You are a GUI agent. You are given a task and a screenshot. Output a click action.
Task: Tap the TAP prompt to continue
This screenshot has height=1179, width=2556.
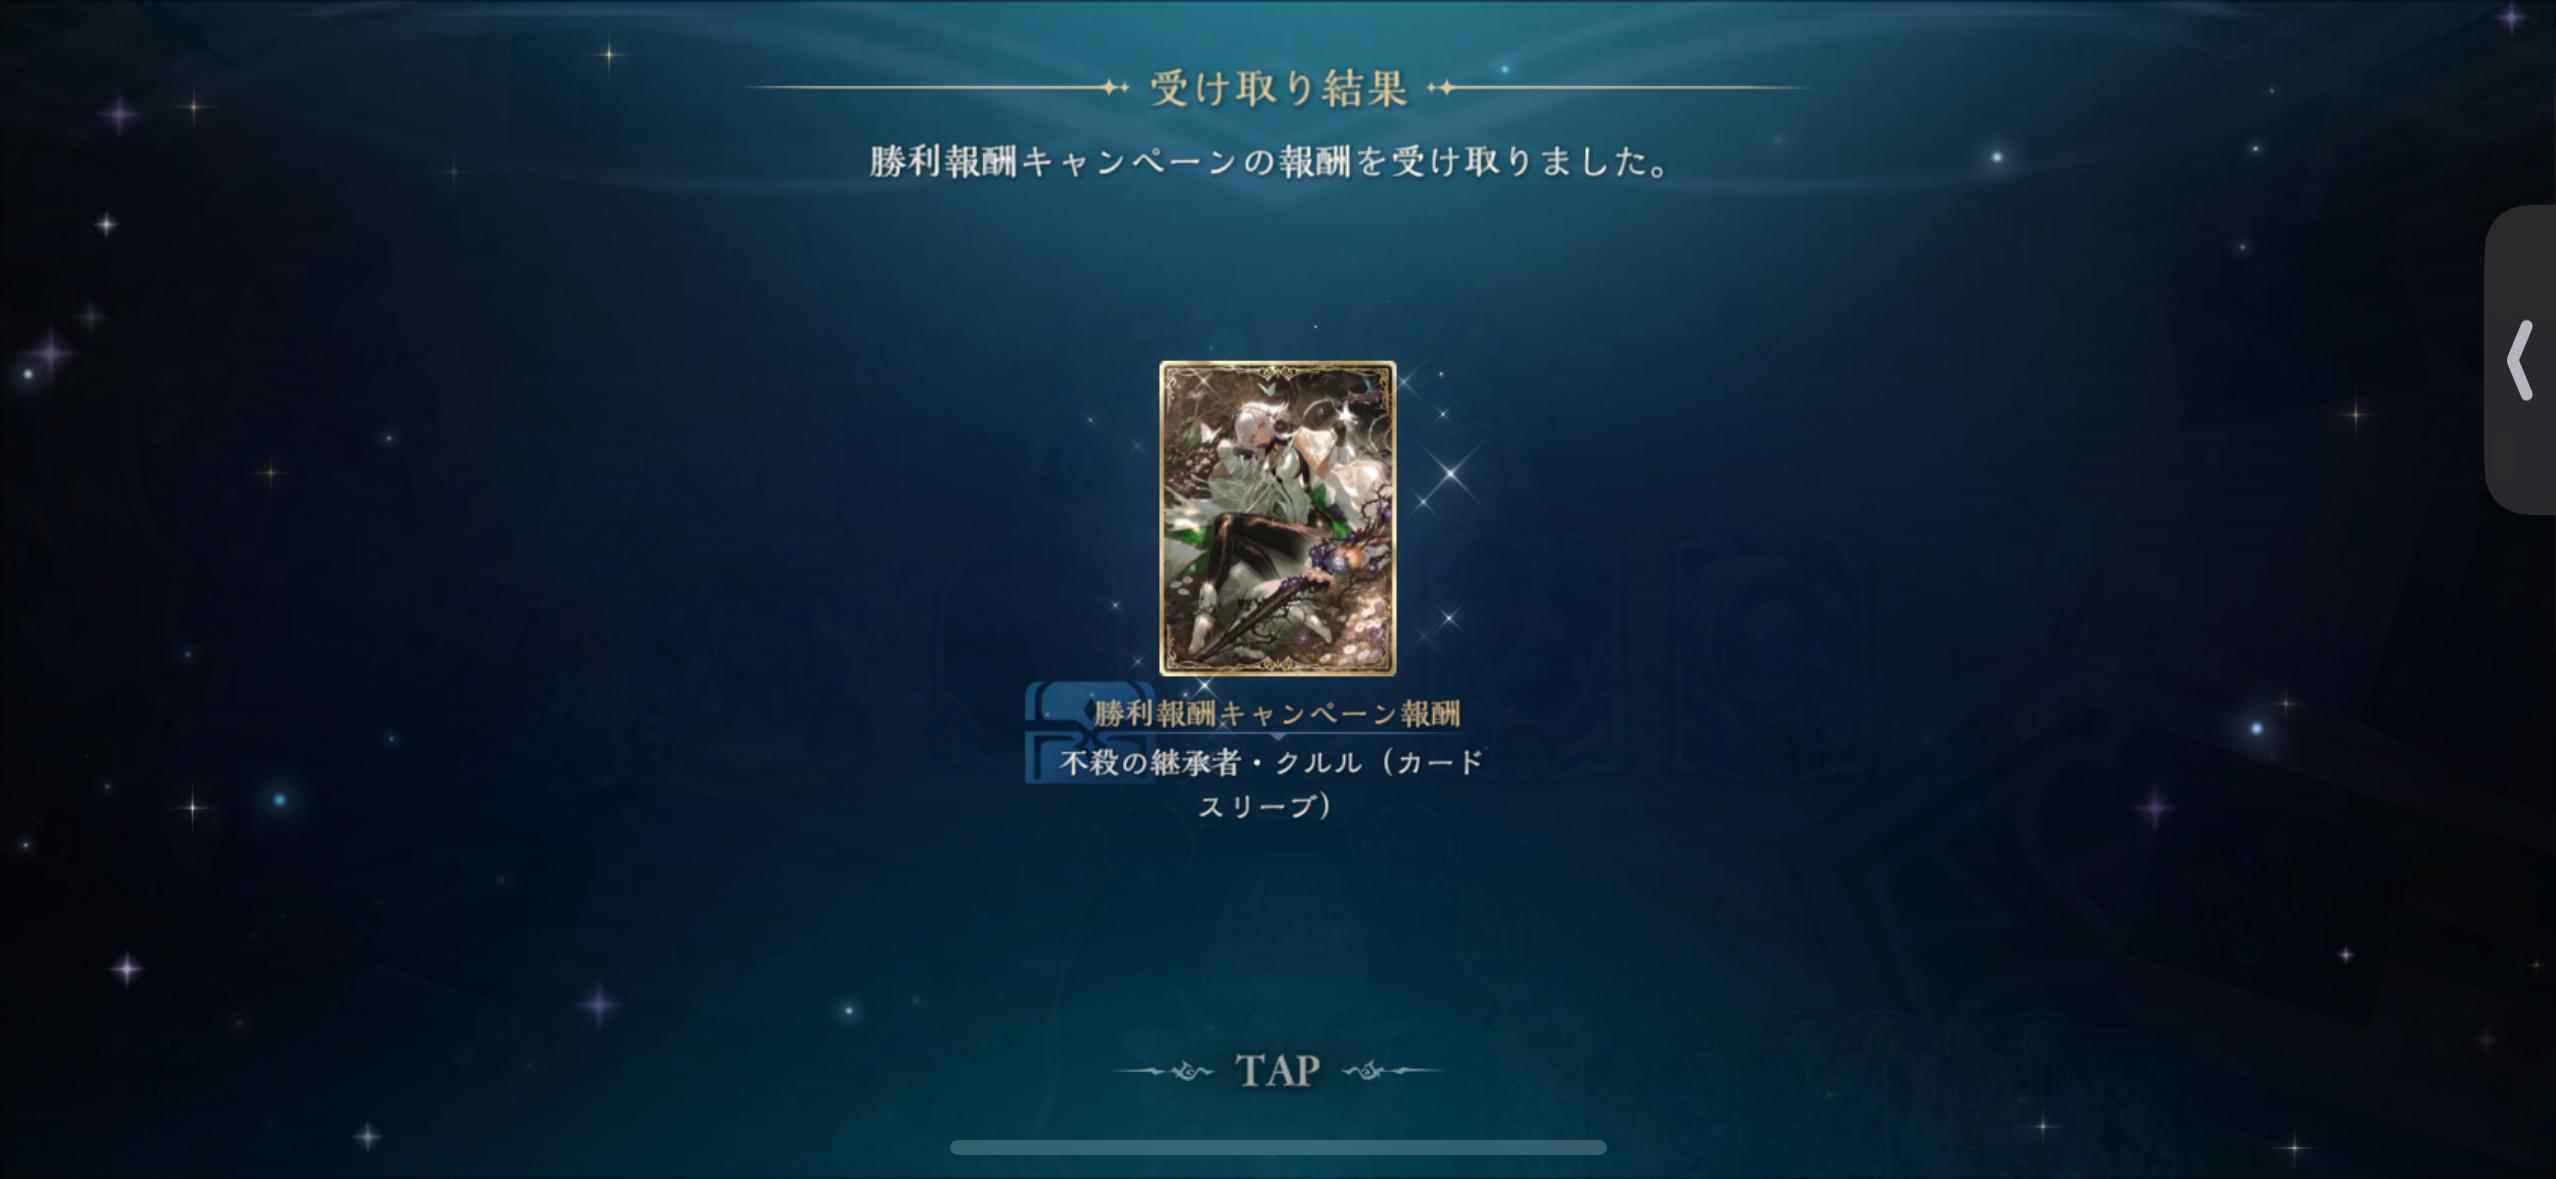tap(1277, 1070)
